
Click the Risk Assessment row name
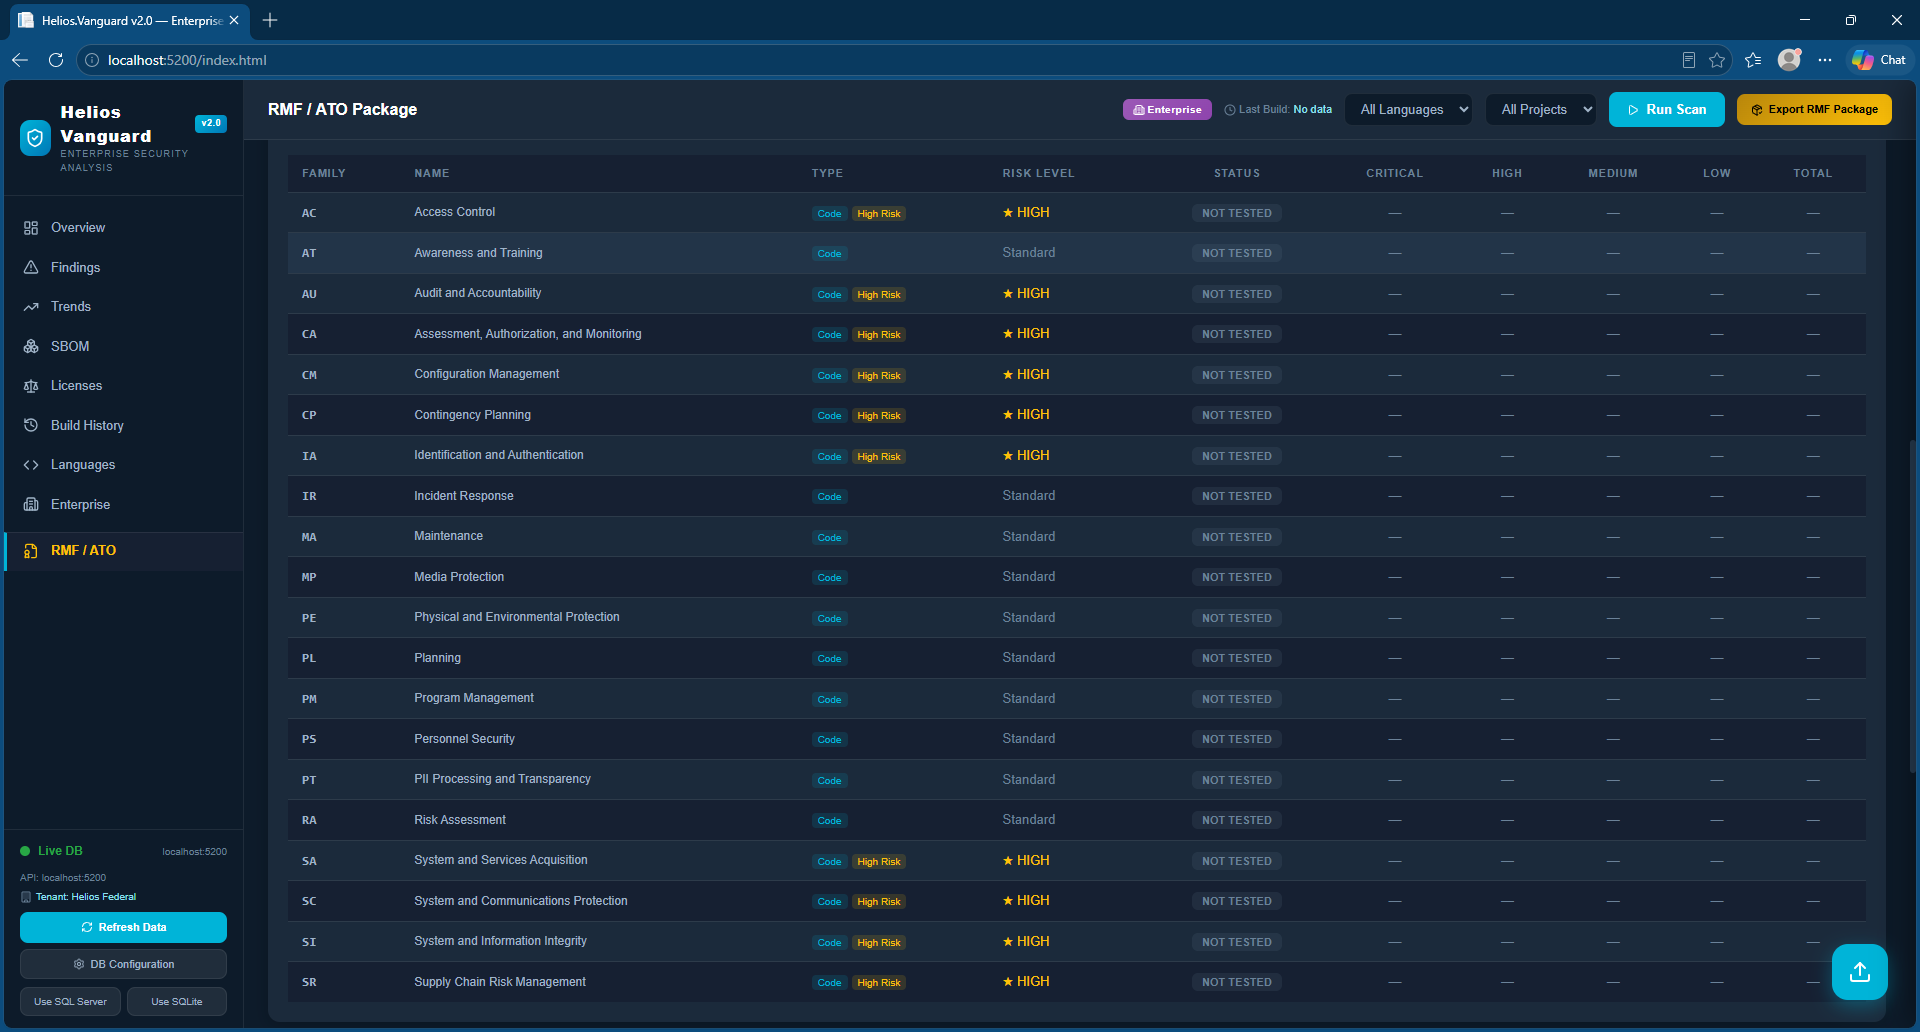460,820
